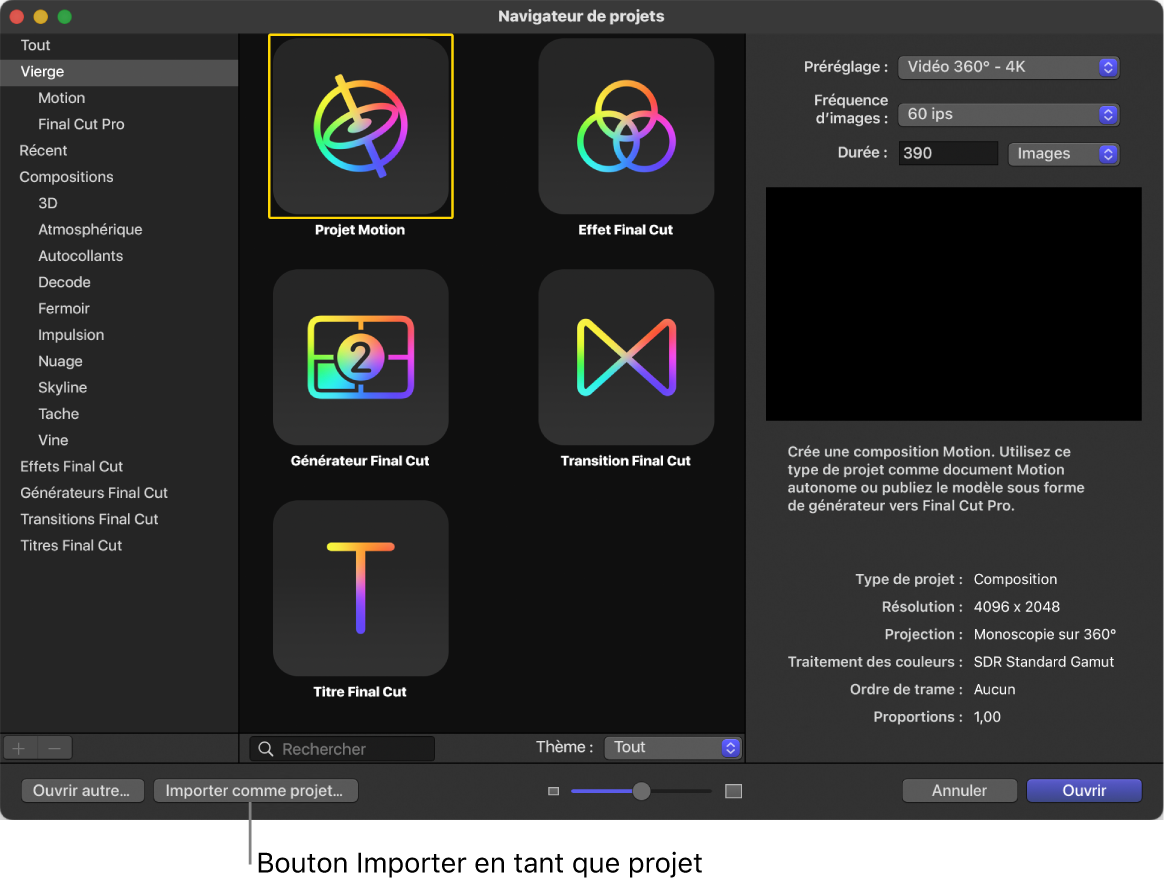Click the magnifier icon in the search field
This screenshot has height=883, width=1165.
(265, 748)
